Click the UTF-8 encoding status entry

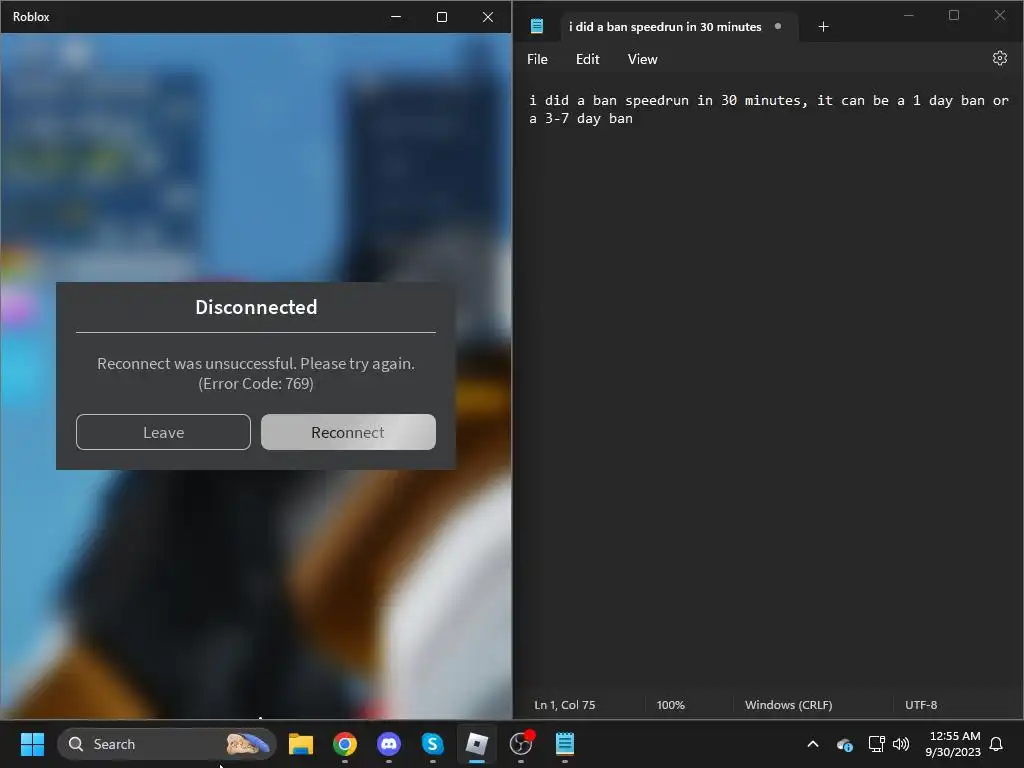[921, 705]
